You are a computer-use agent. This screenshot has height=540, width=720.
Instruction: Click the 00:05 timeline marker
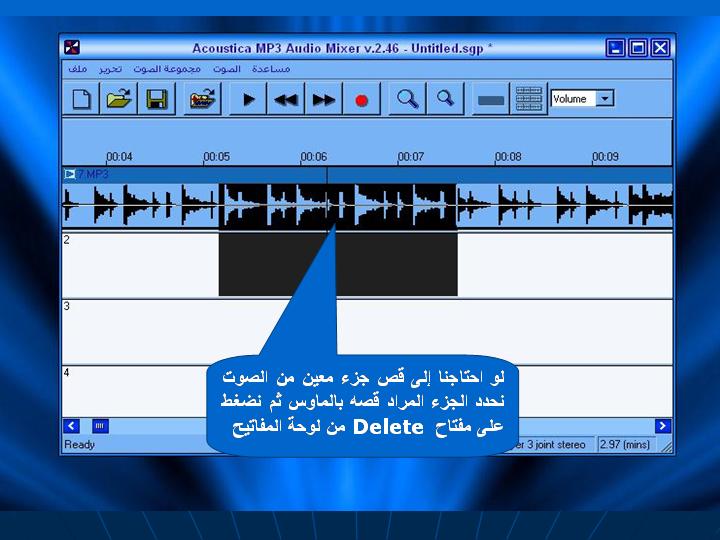tap(216, 157)
